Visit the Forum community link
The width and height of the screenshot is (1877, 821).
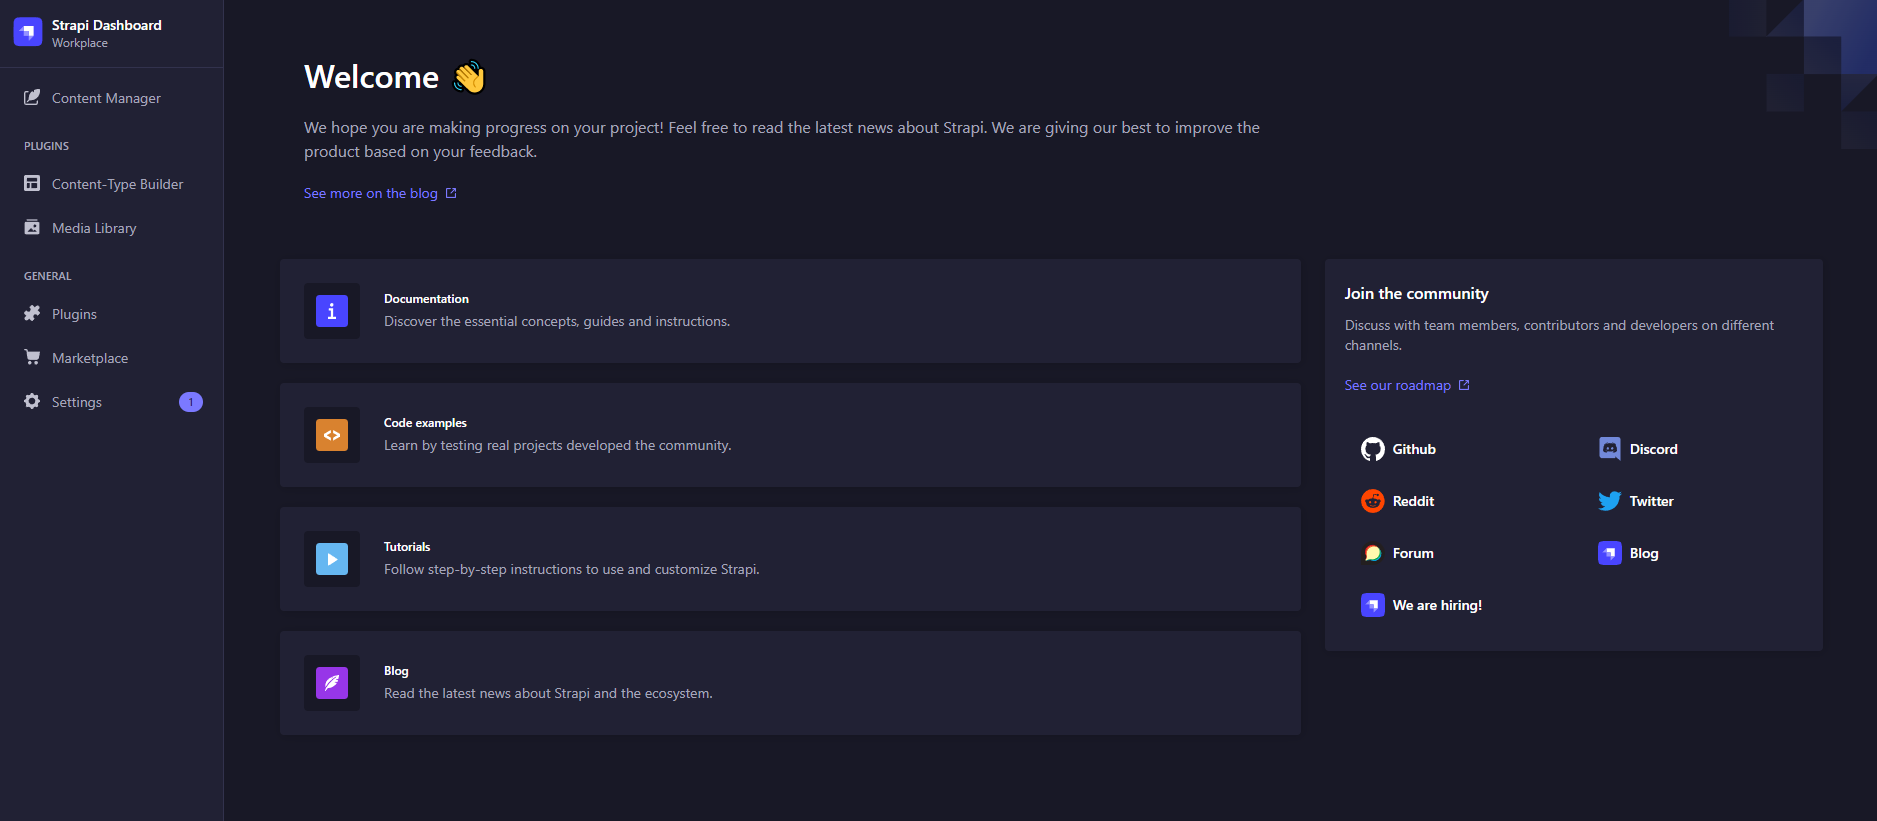pos(1412,553)
